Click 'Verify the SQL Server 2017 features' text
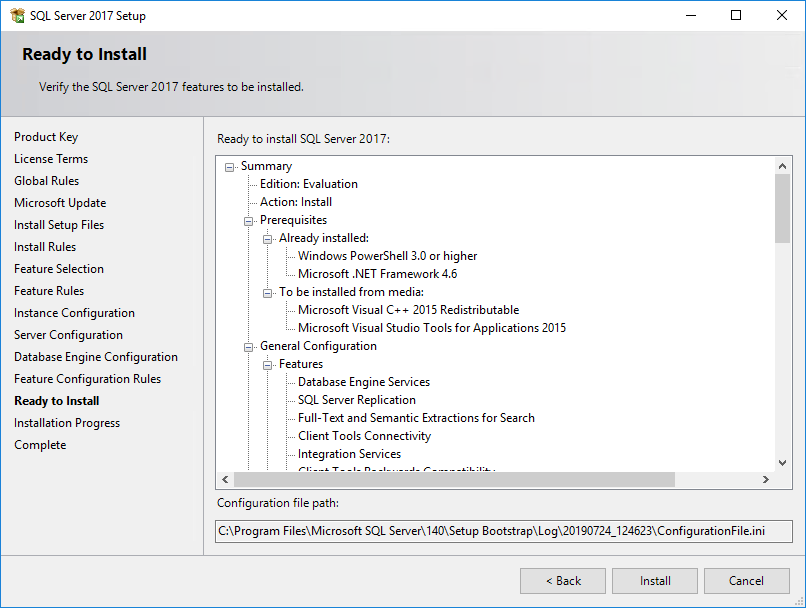 click(171, 87)
